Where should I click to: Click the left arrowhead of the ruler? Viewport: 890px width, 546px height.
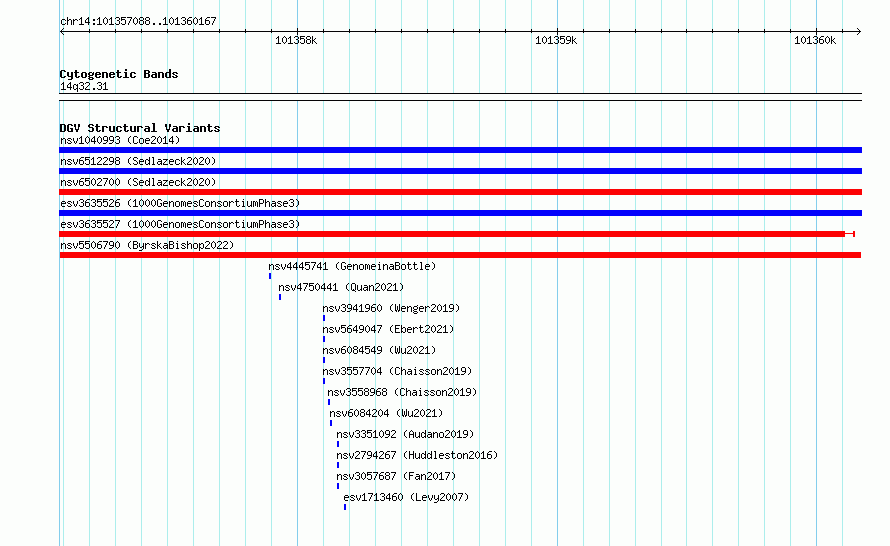tap(62, 32)
